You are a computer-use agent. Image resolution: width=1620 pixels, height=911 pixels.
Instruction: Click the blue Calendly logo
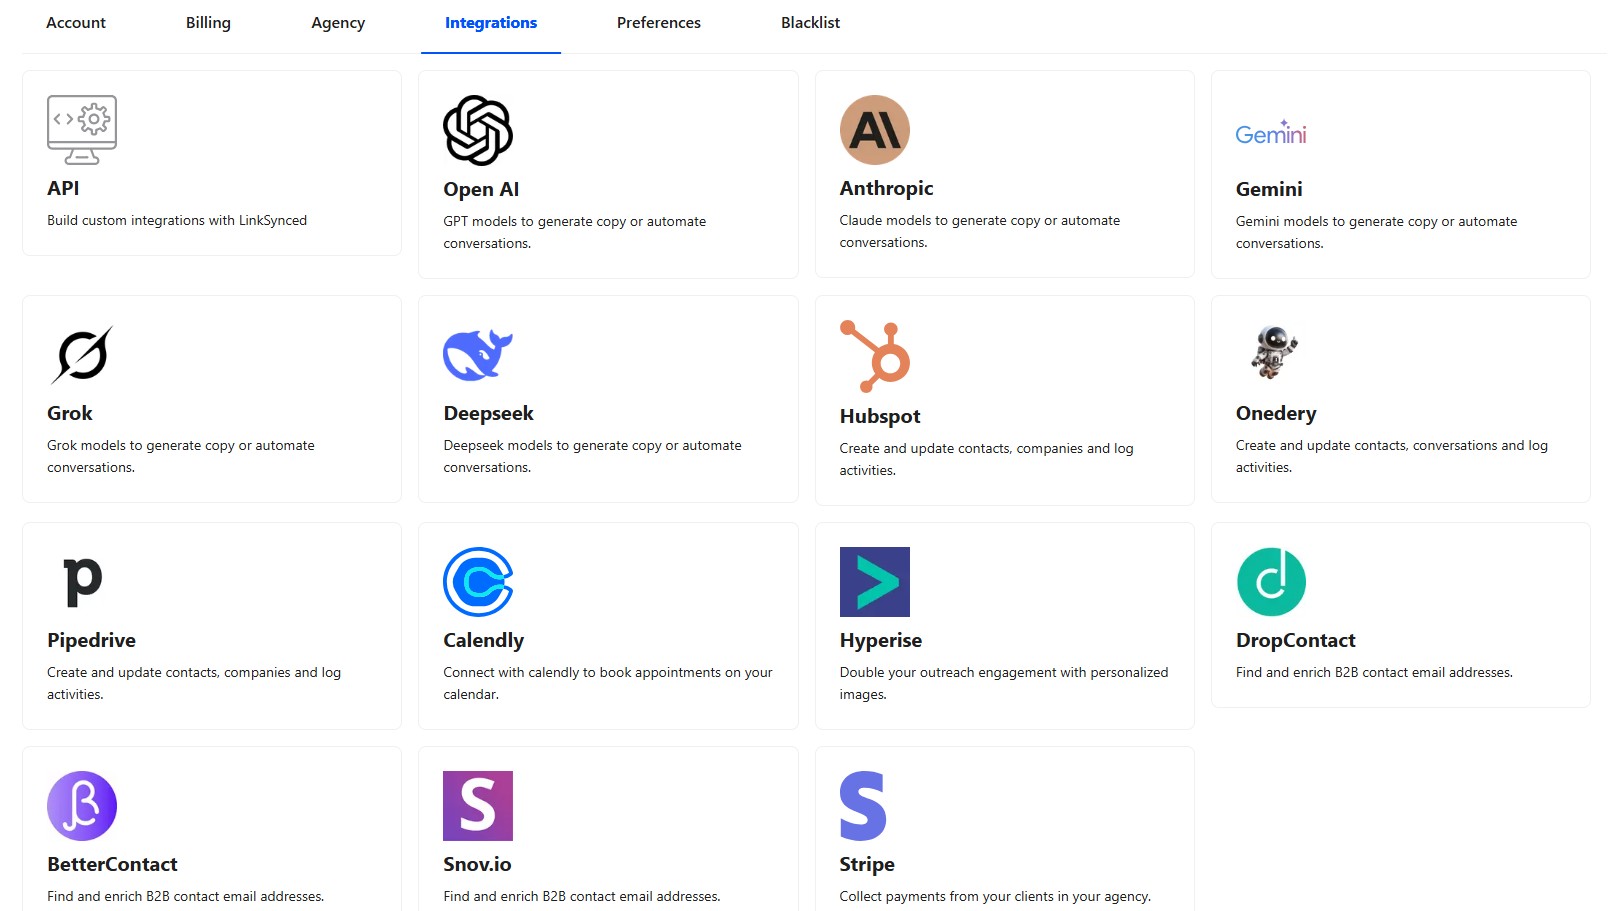click(x=478, y=582)
